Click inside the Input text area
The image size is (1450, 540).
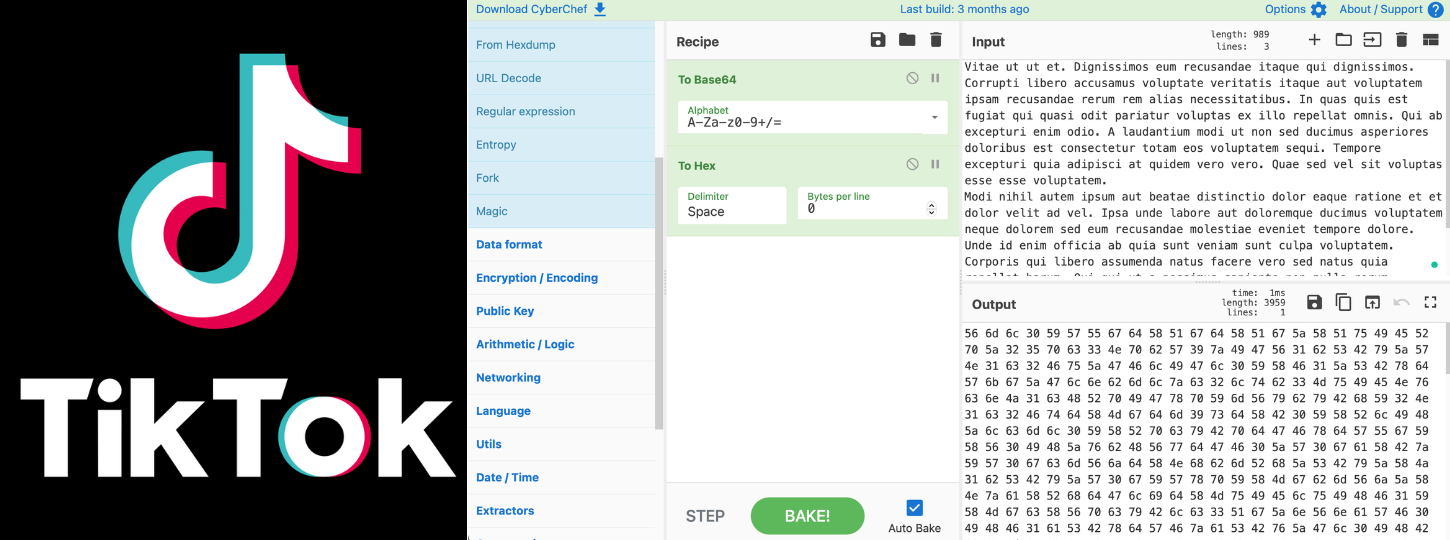coord(1203,170)
